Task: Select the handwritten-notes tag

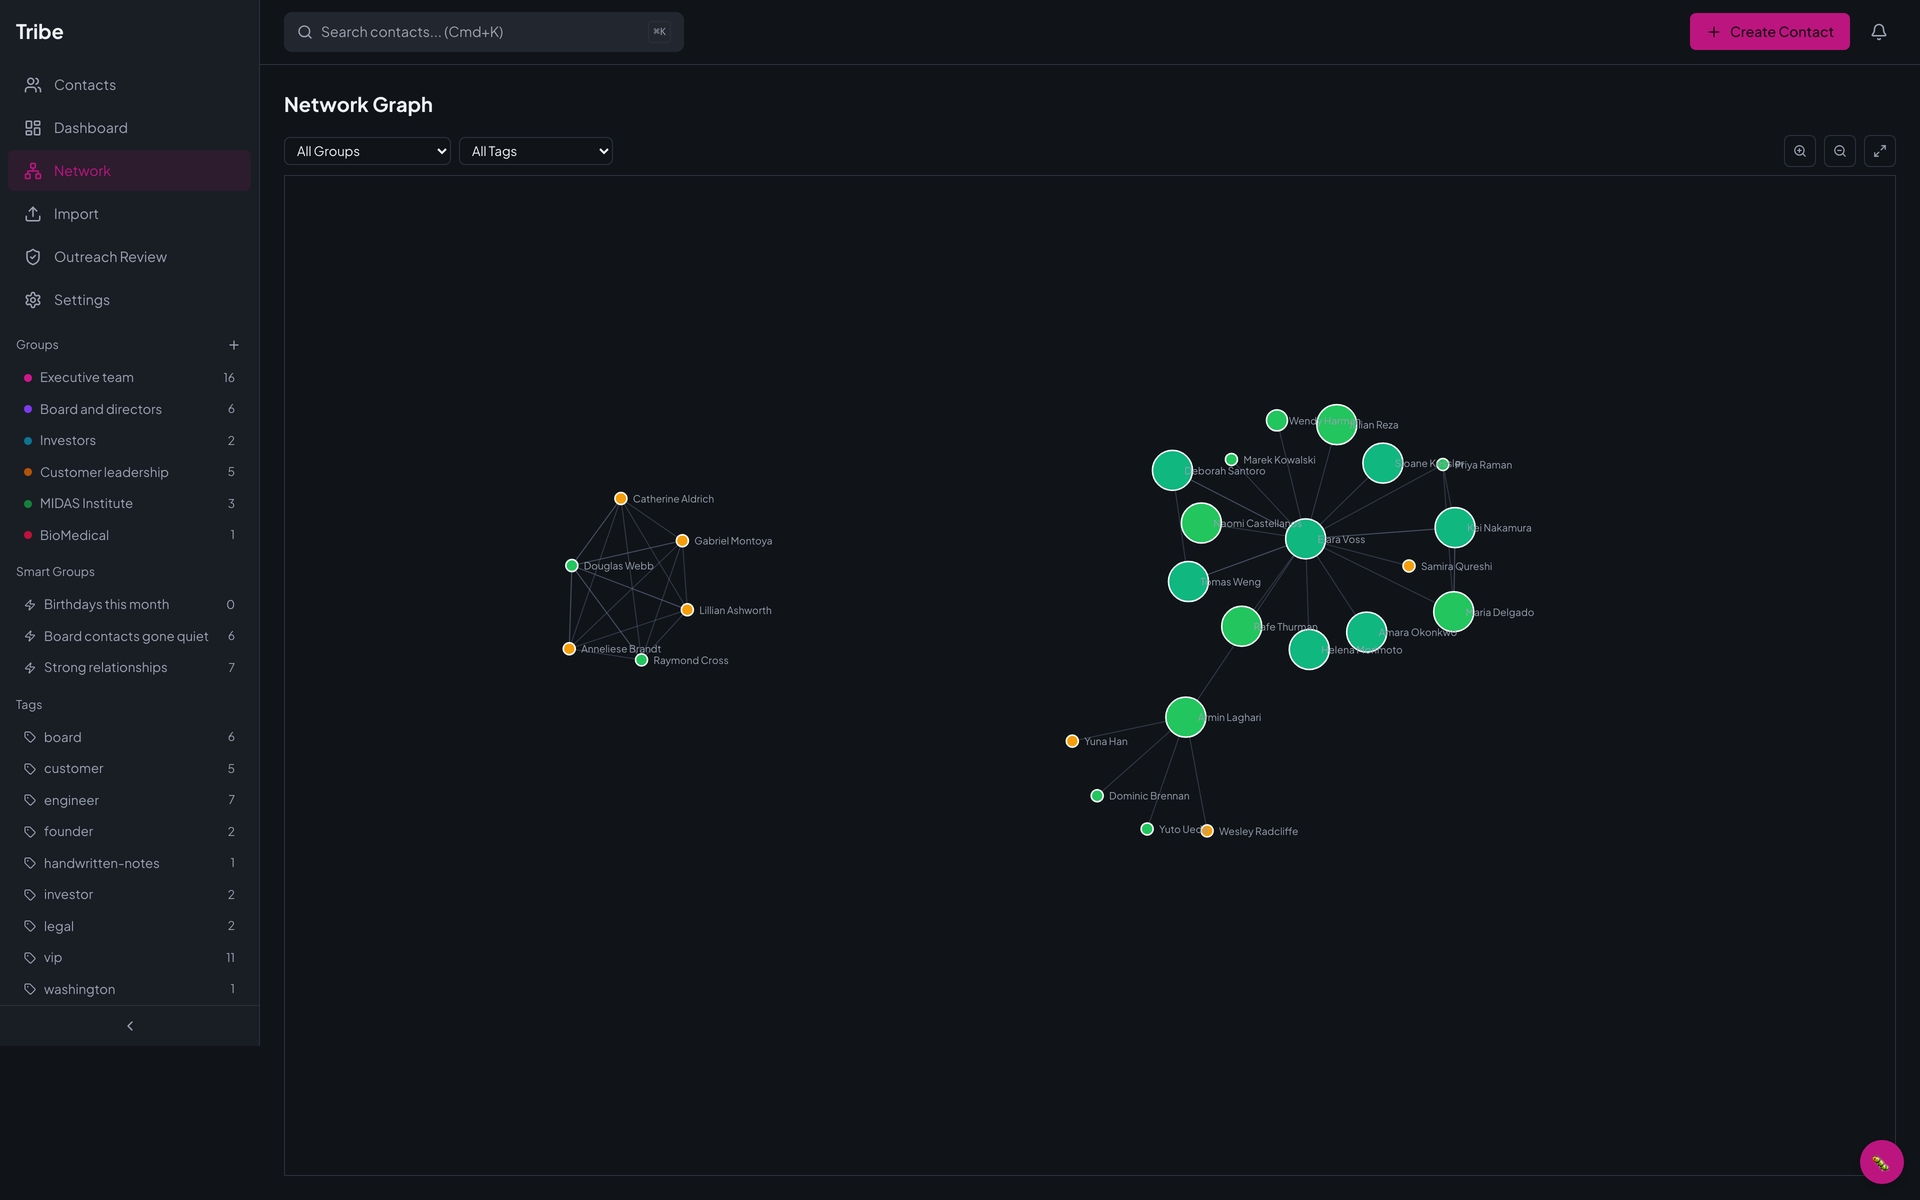Action: pyautogui.click(x=130, y=863)
